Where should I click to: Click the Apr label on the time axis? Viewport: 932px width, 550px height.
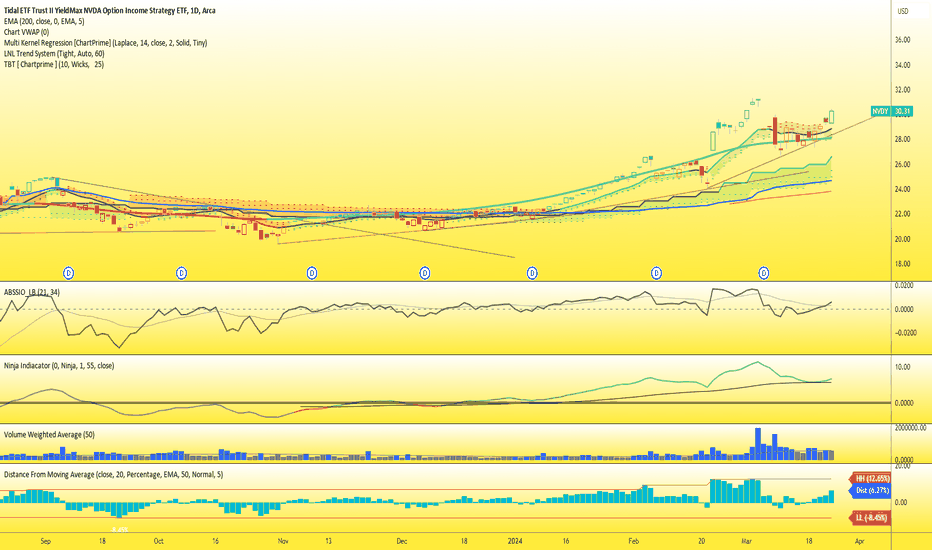tap(859, 541)
